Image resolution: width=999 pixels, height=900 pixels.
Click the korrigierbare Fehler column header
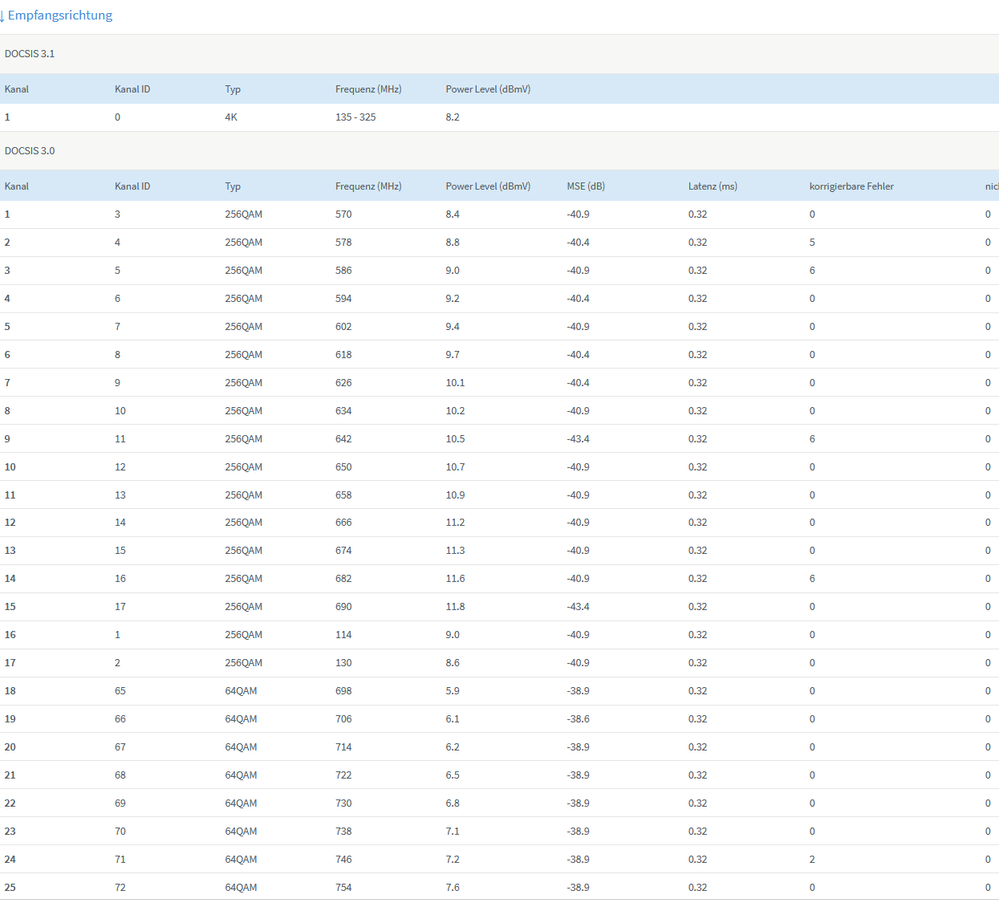[851, 186]
